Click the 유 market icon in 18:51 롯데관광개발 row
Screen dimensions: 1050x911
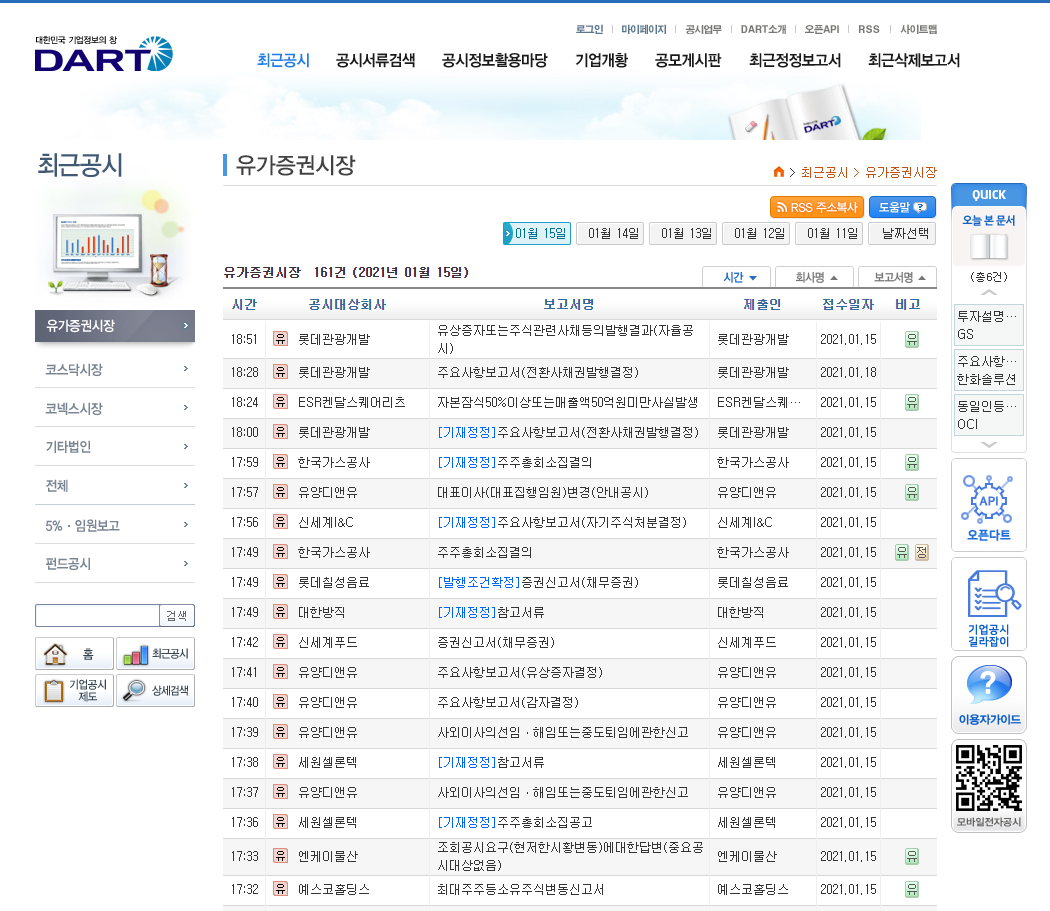coord(281,339)
